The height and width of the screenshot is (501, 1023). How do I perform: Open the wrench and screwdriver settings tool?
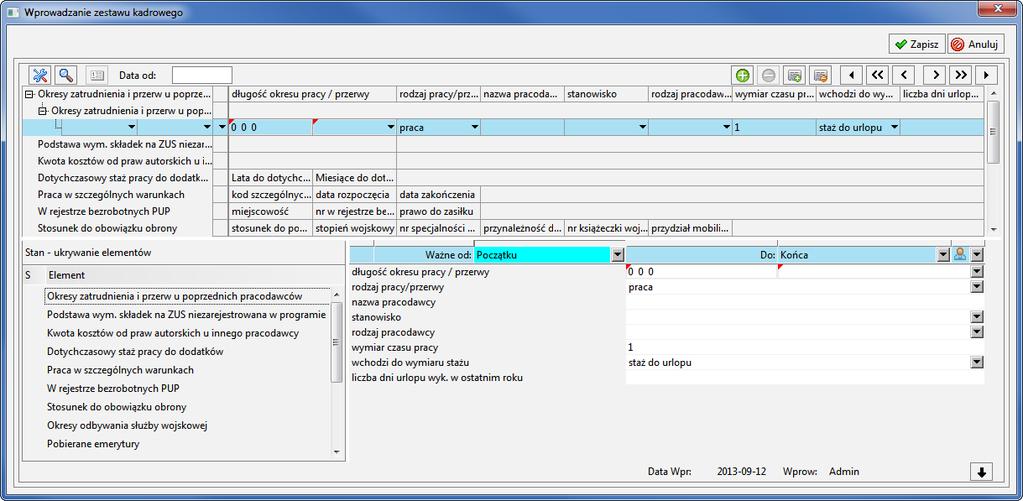click(40, 75)
